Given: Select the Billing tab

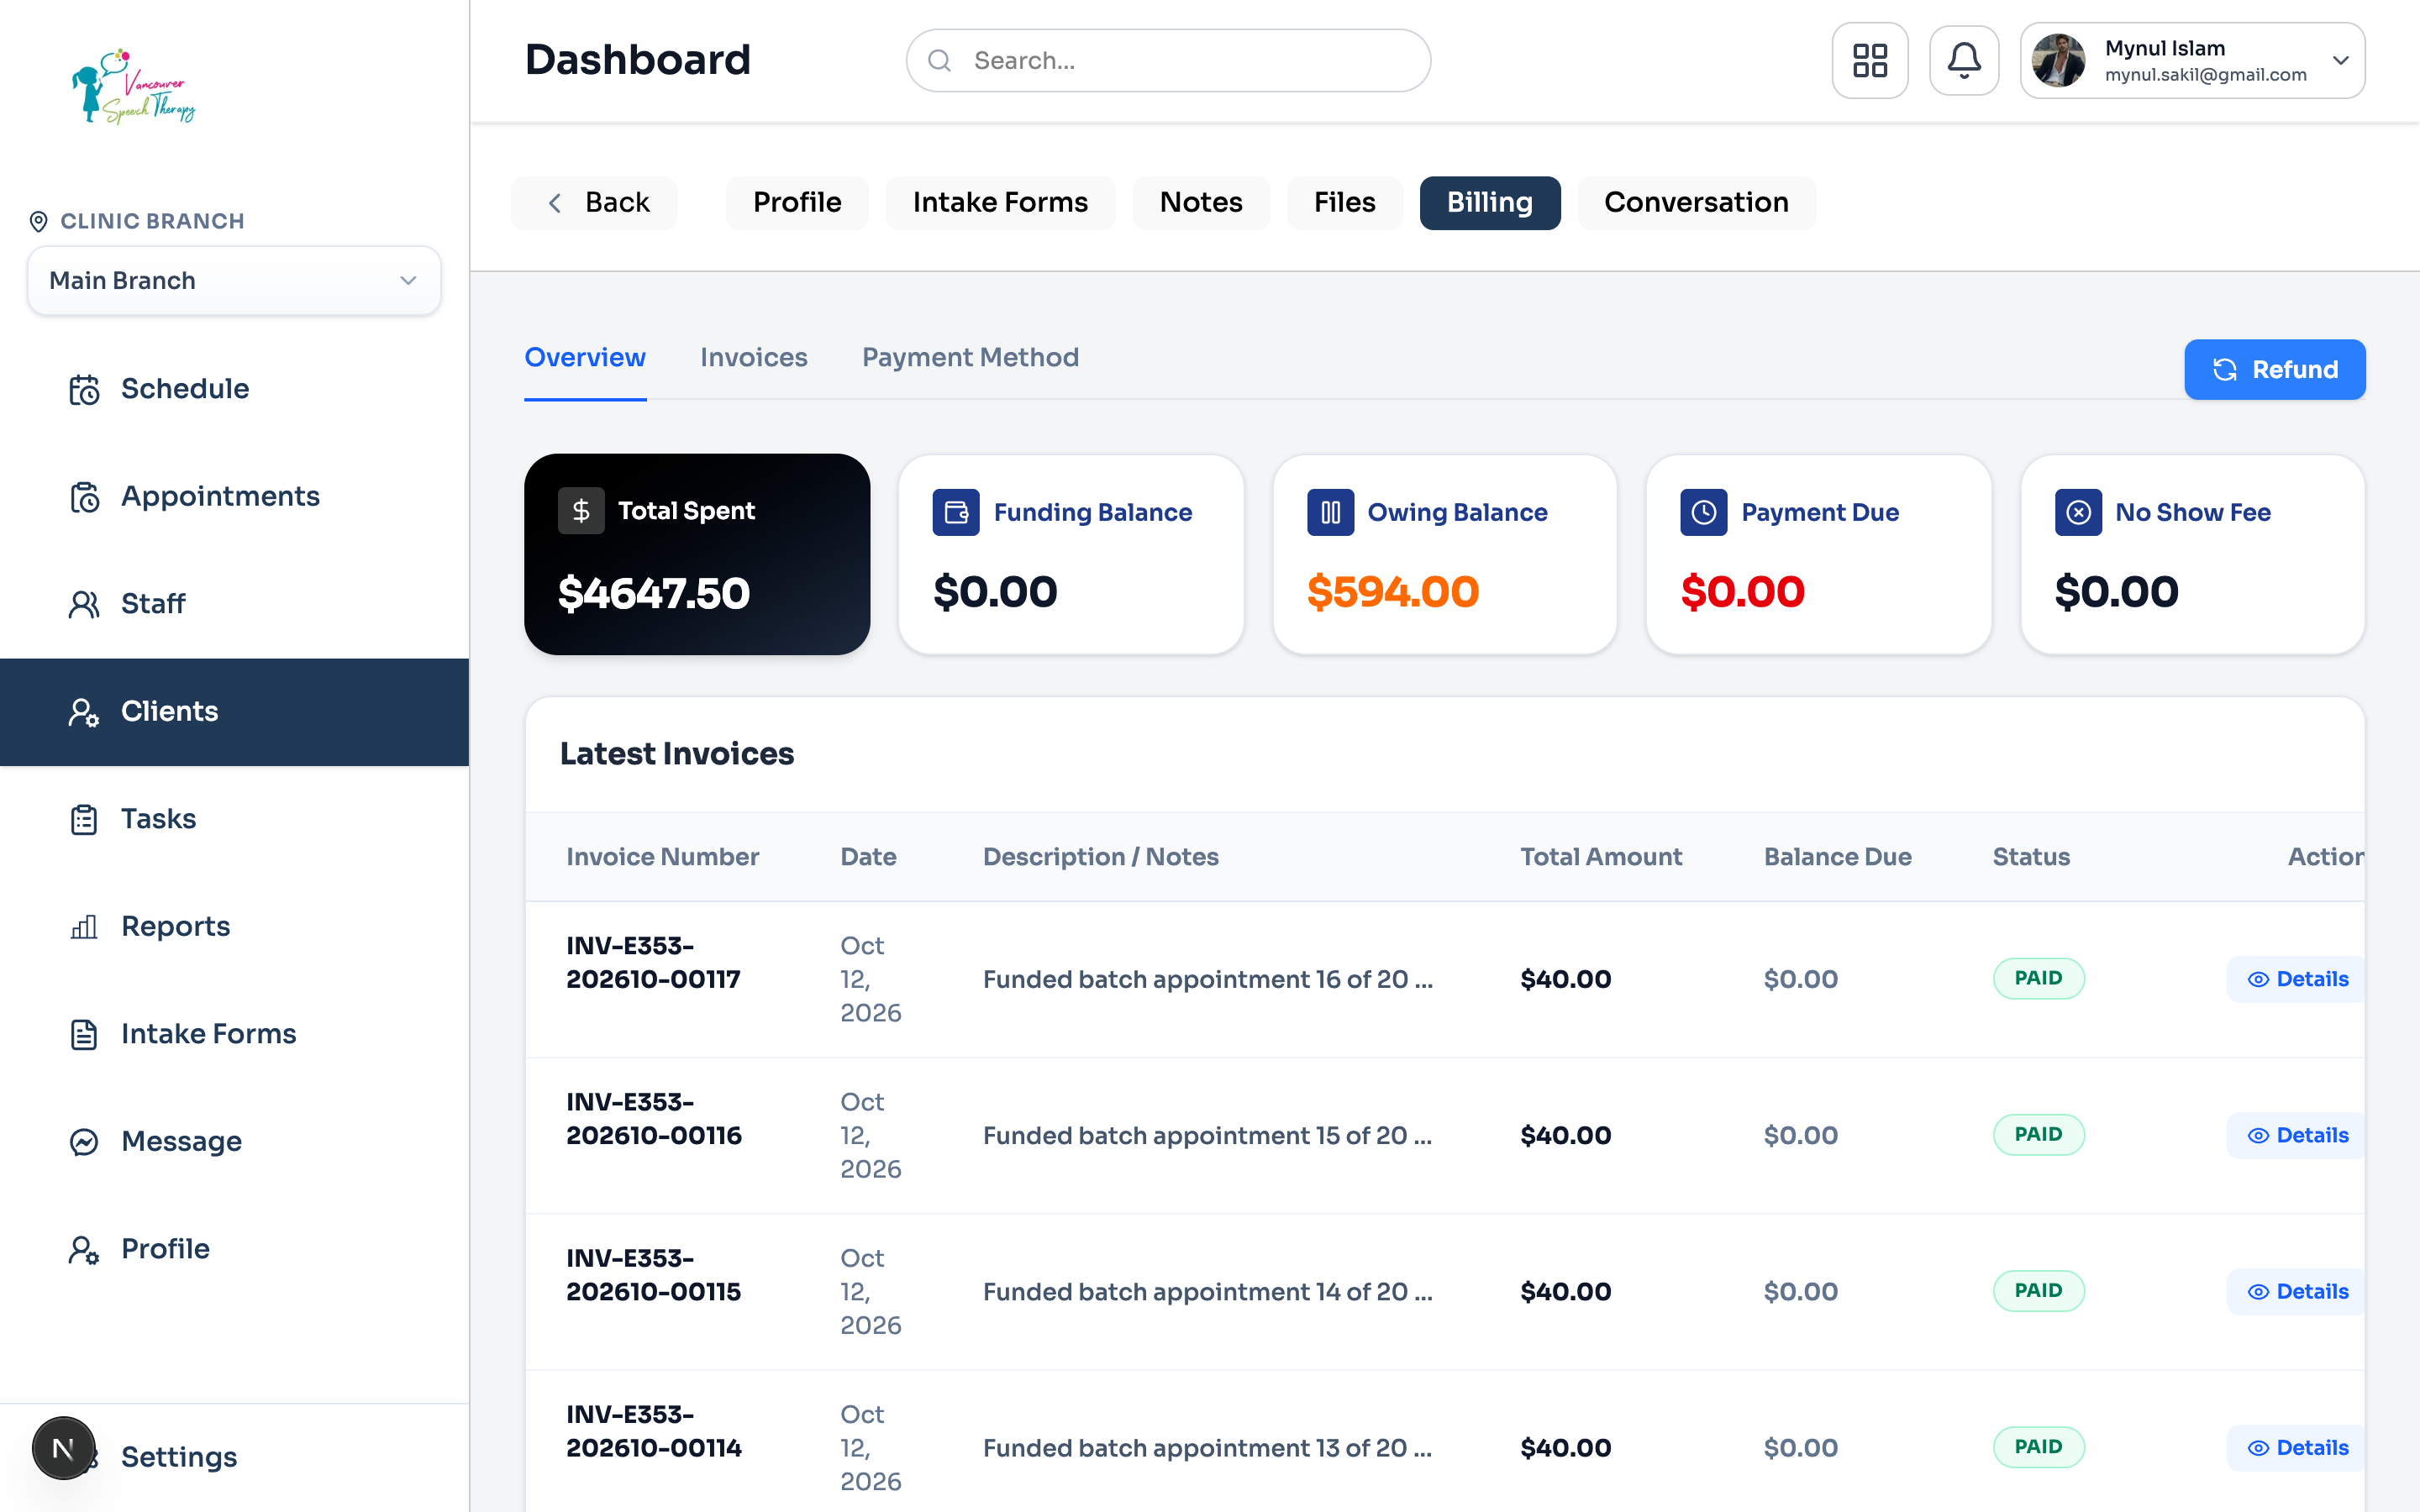Looking at the screenshot, I should click(1490, 203).
